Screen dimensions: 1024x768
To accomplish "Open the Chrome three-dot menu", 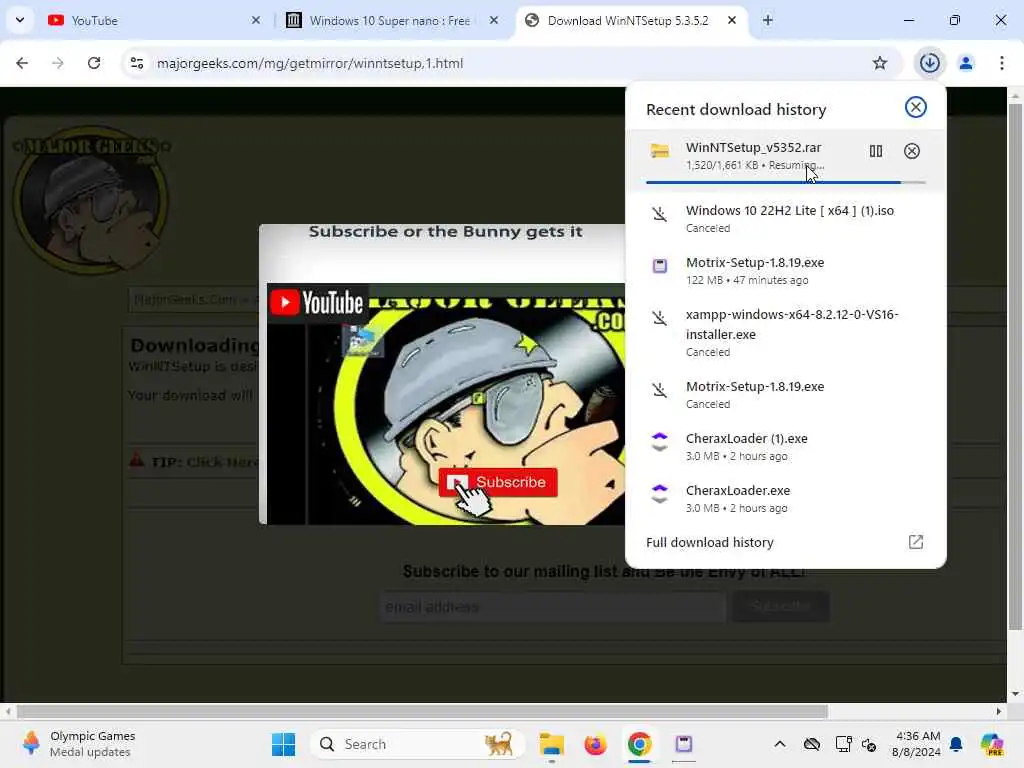I will tap(1001, 63).
